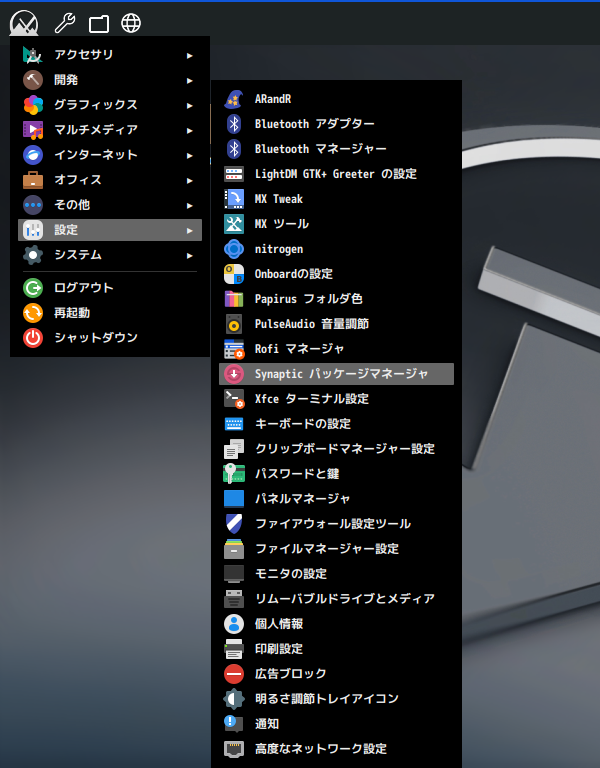Click the MX ツール icon
The height and width of the screenshot is (768, 600).
click(x=234, y=224)
